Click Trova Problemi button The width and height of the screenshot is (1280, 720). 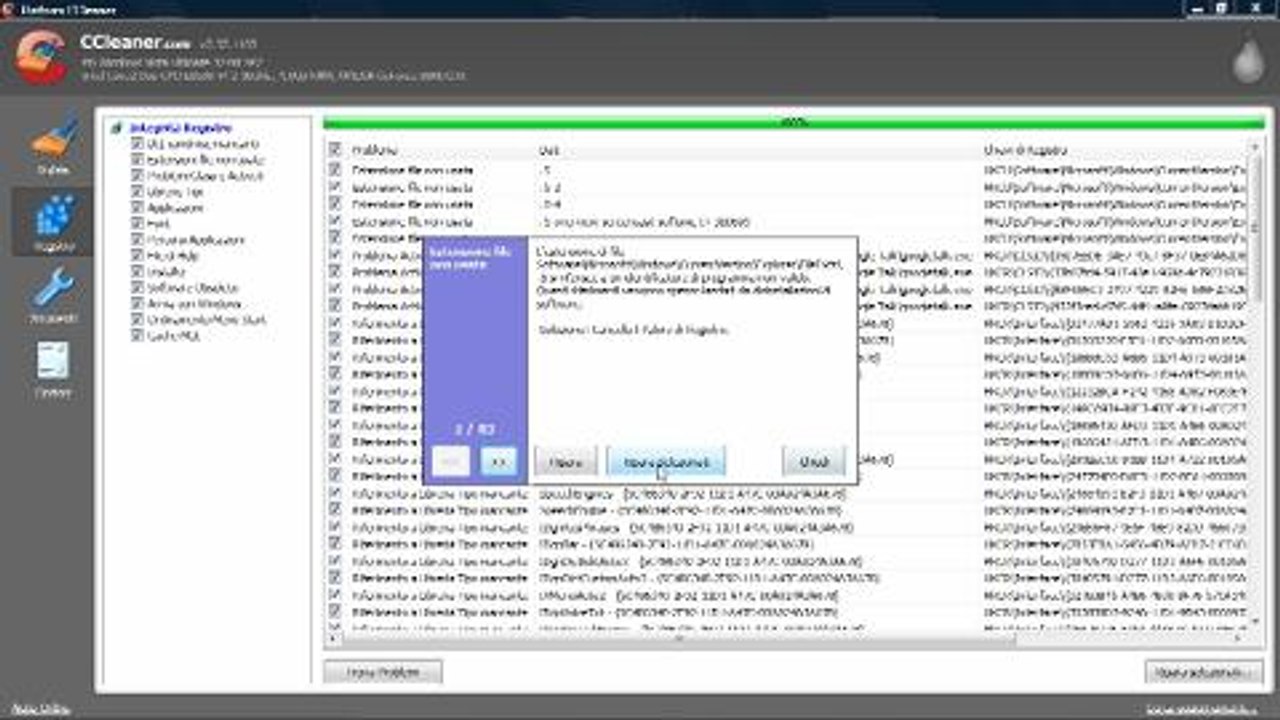383,672
